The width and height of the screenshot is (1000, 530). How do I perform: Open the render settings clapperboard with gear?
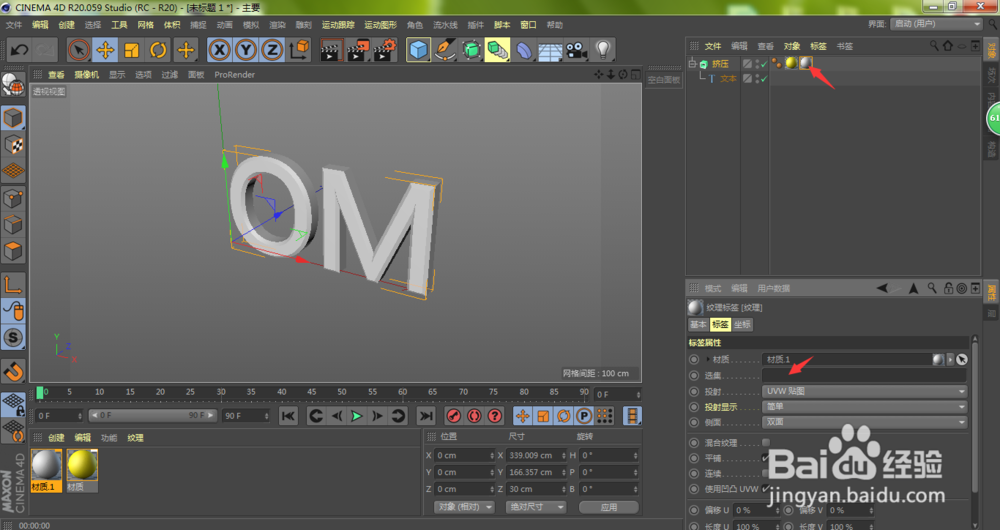pyautogui.click(x=385, y=50)
